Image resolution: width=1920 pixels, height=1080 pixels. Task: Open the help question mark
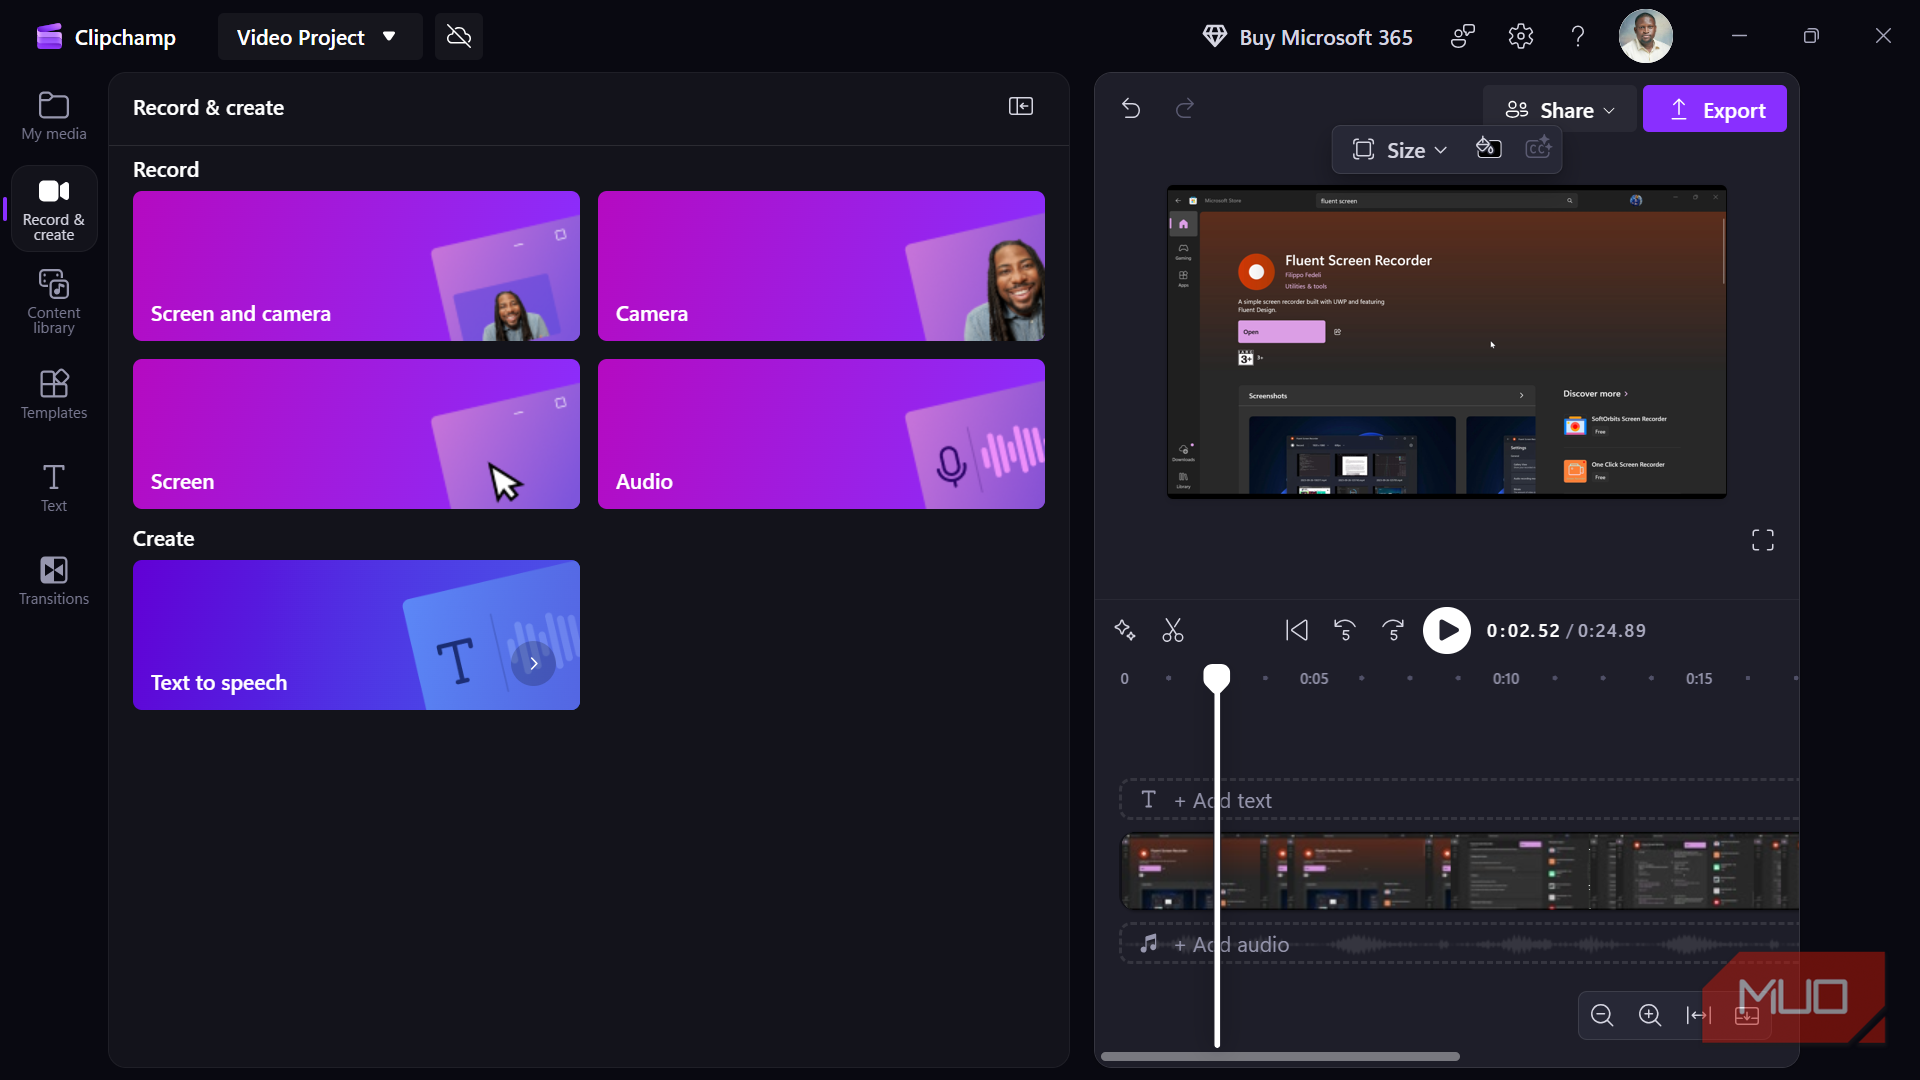[x=1578, y=37]
